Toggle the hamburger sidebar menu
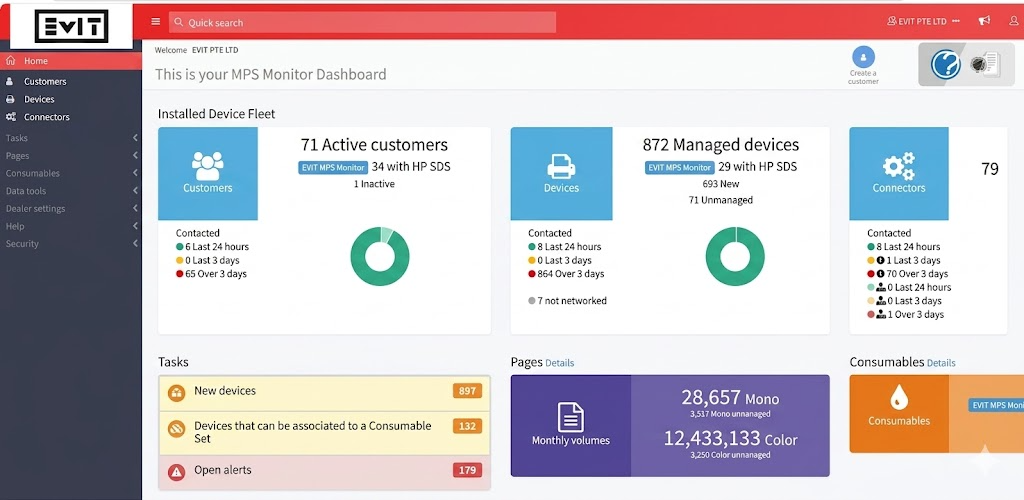 [x=155, y=22]
